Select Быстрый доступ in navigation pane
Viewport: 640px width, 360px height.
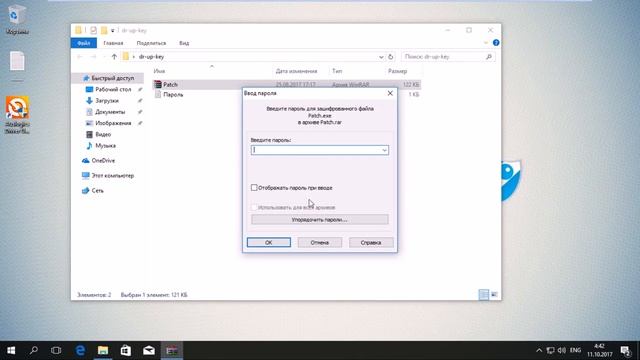click(108, 78)
